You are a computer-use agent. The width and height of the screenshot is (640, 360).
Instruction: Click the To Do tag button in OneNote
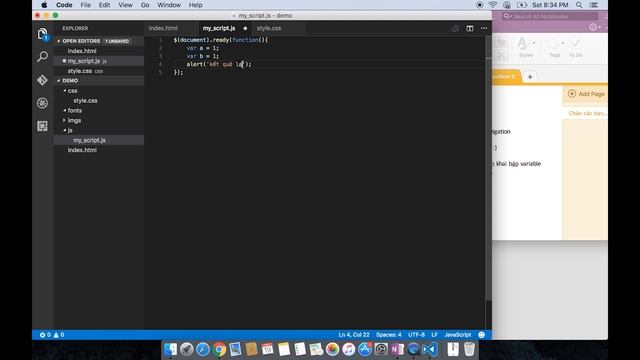576,47
